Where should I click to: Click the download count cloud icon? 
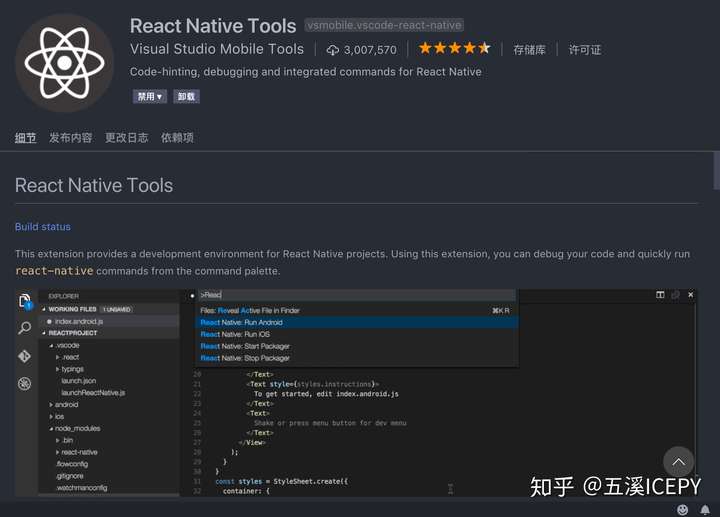[x=332, y=50]
